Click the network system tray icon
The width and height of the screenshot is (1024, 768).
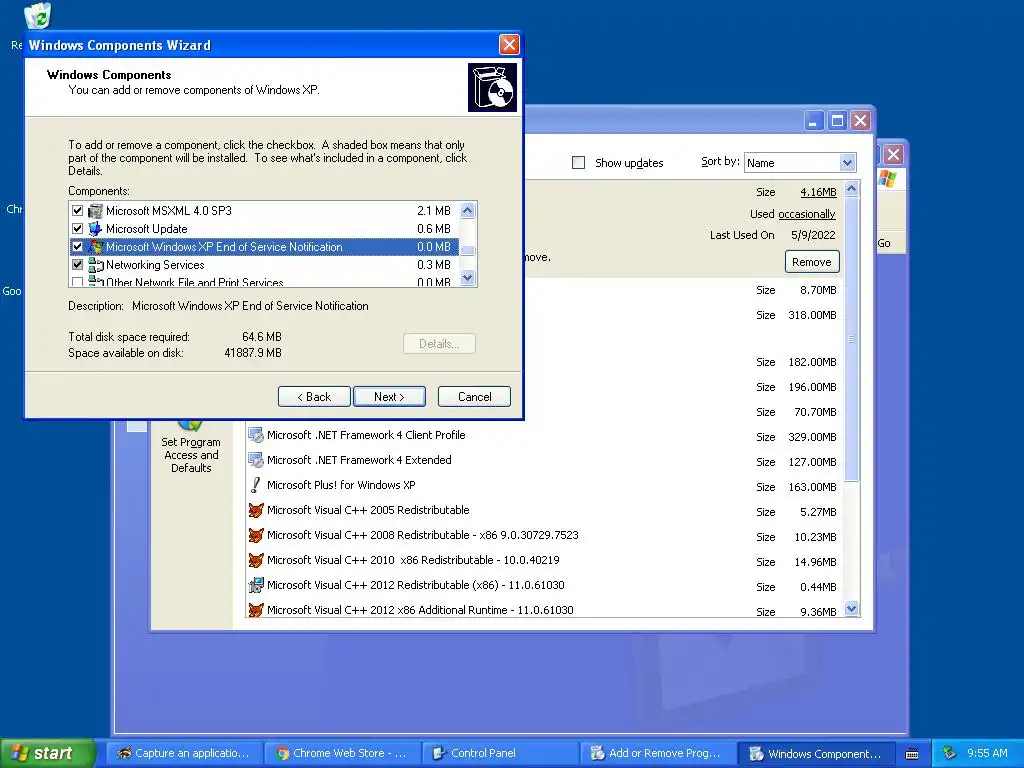point(950,754)
